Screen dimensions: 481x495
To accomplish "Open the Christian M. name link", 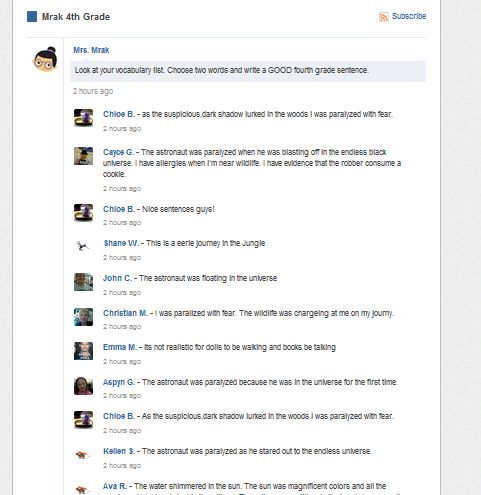I will (125, 313).
